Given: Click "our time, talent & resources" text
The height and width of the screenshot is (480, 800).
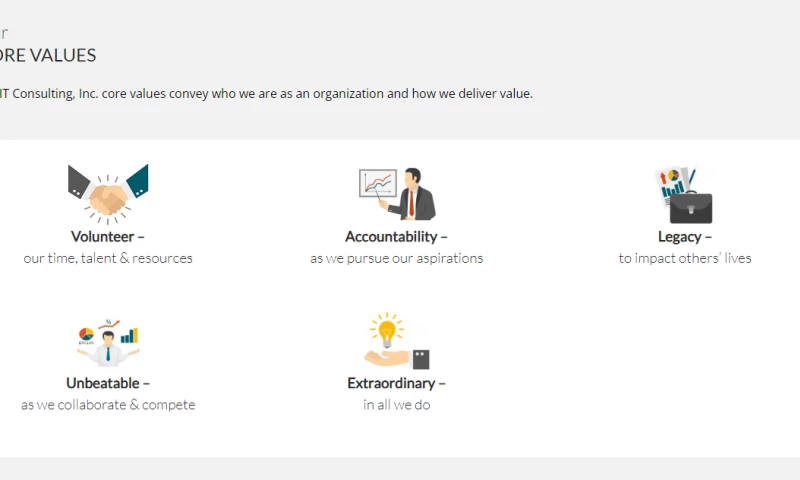Looking at the screenshot, I should (x=108, y=258).
